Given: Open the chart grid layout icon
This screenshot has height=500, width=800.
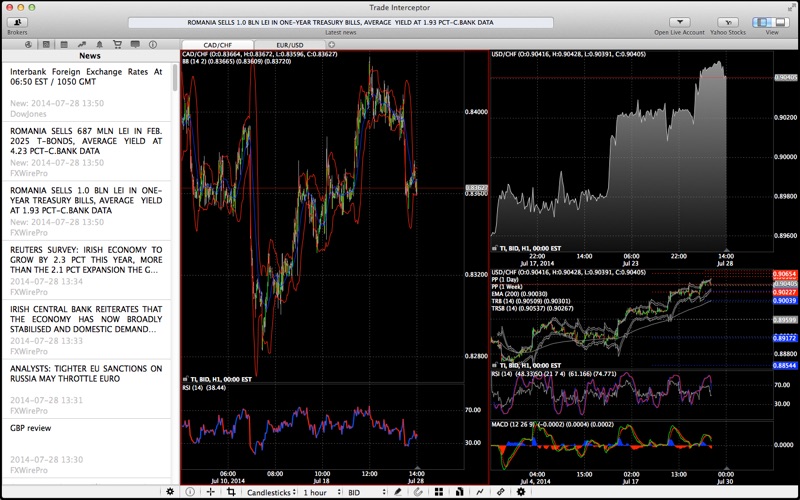Looking at the screenshot, I should coord(439,492).
